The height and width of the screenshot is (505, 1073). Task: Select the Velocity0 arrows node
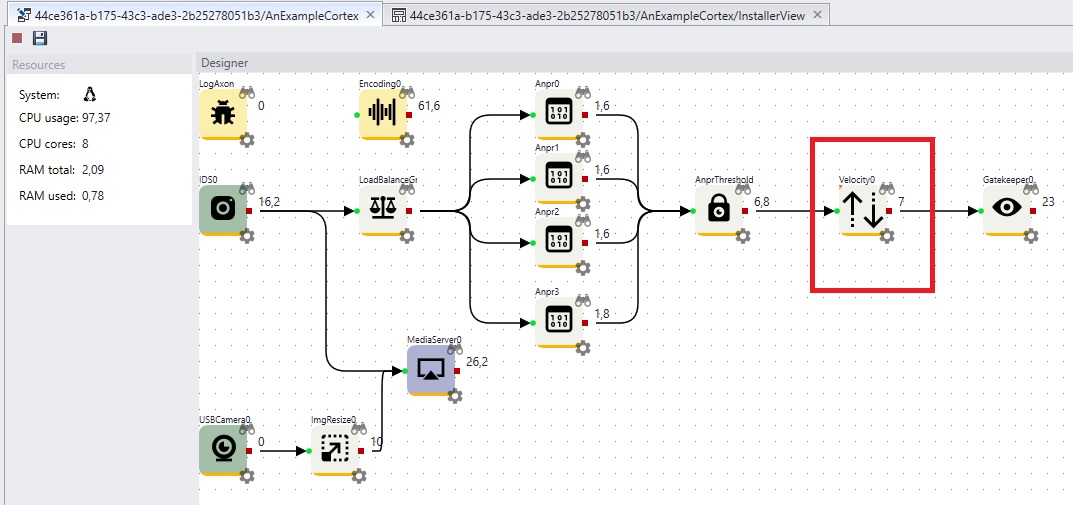click(862, 210)
